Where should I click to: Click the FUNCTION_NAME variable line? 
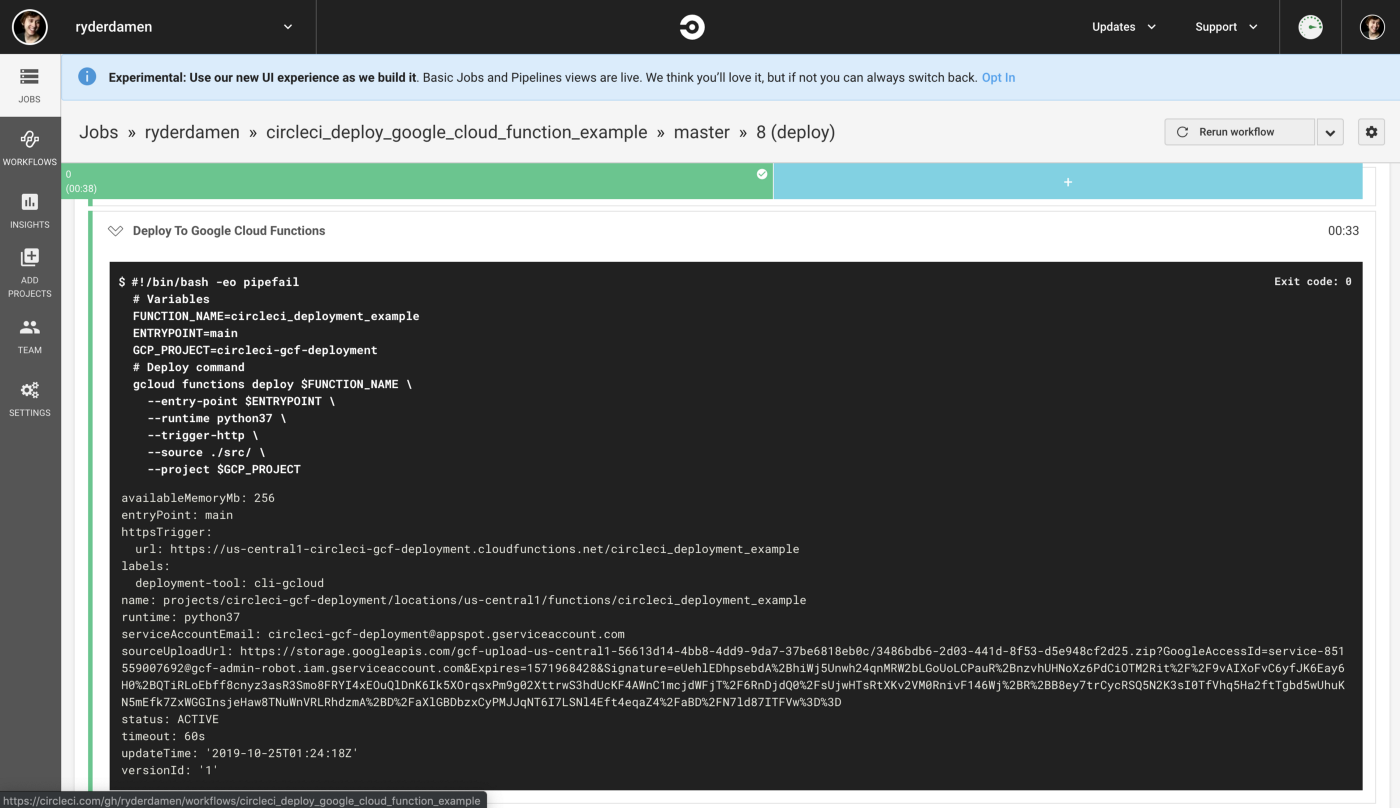click(x=276, y=316)
